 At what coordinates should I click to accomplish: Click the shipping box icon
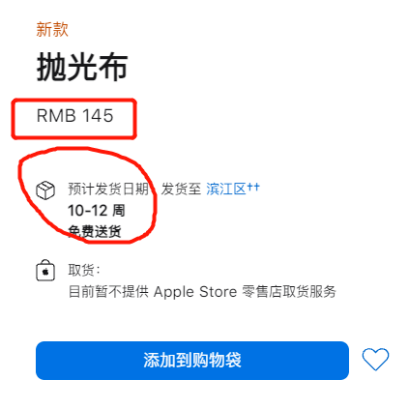point(45,190)
